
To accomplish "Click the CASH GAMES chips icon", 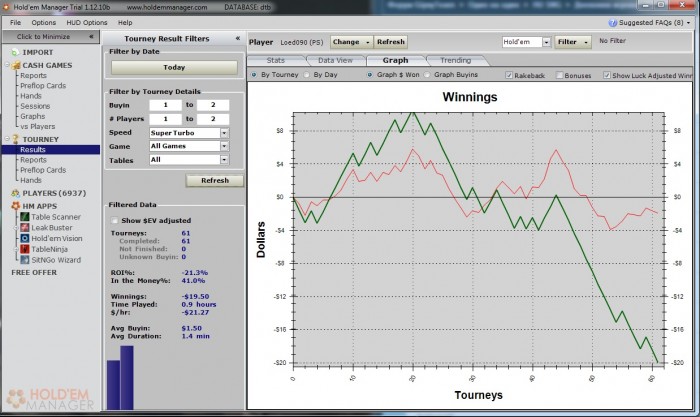I will coord(16,65).
